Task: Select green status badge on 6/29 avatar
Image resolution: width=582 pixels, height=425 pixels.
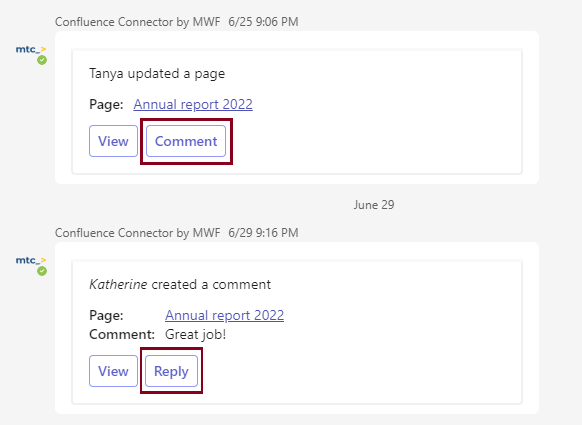Action: (42, 271)
